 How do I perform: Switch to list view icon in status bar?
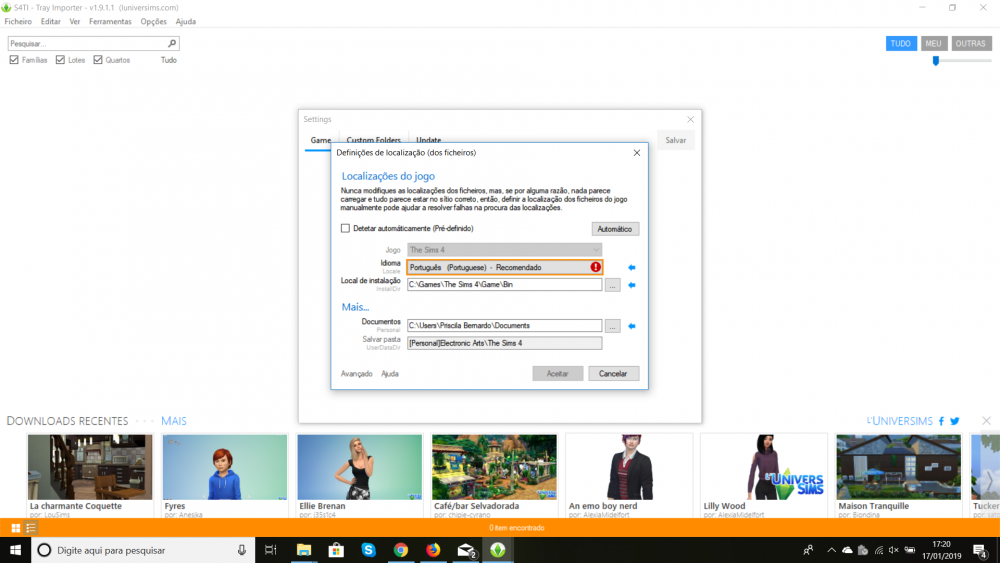click(31, 528)
